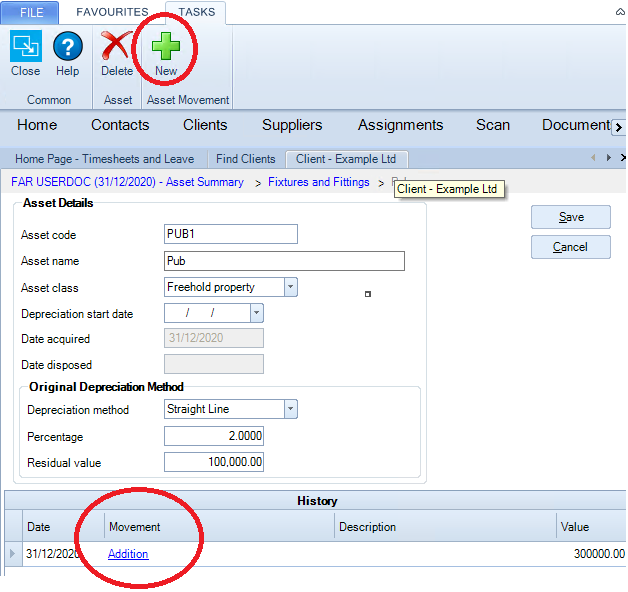The image size is (628, 592).
Task: Click into the Asset name field
Action: click(x=284, y=261)
